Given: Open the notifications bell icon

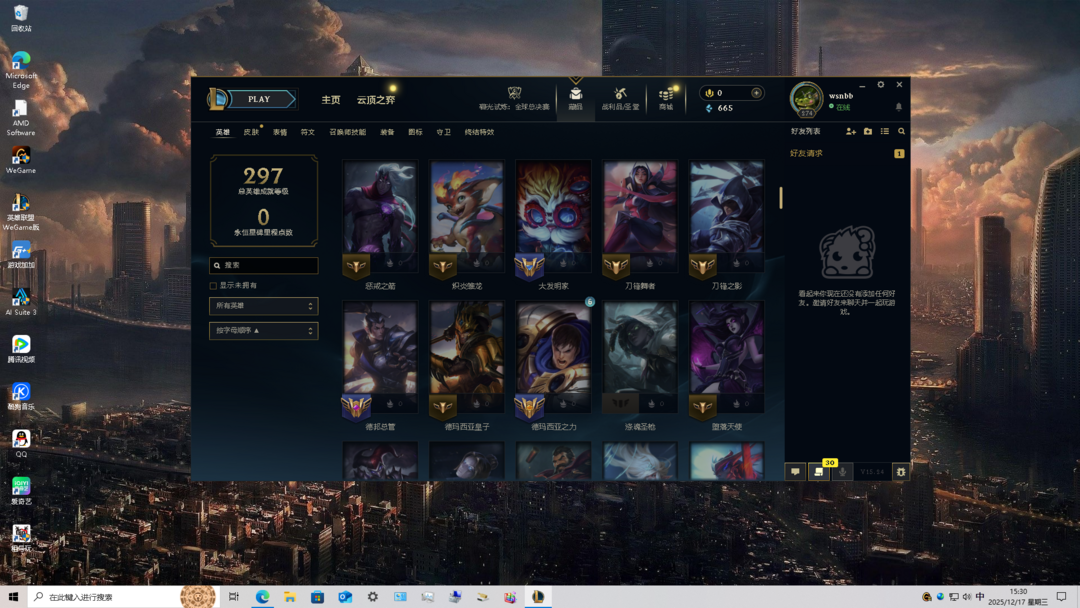Looking at the screenshot, I should click(x=898, y=107).
